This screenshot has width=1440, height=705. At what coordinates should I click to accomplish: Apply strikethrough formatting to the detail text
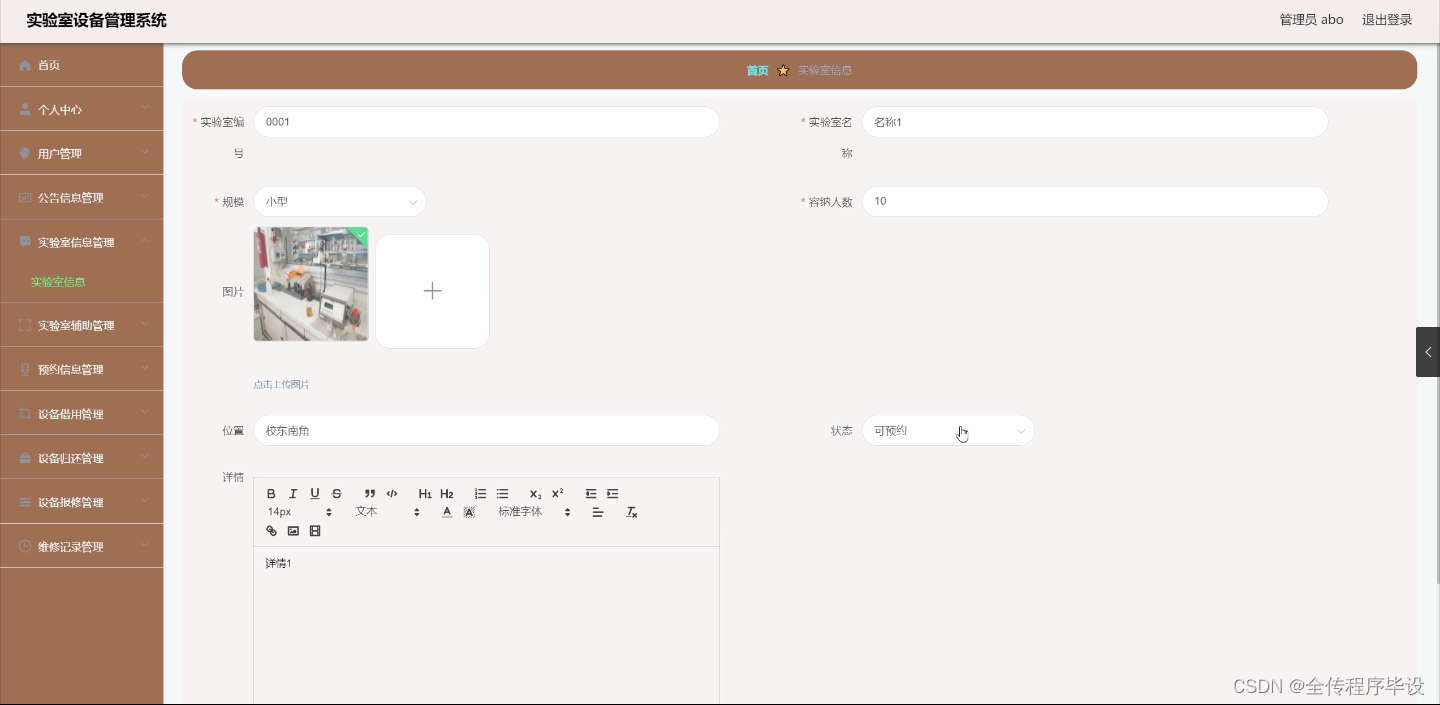[x=337, y=493]
